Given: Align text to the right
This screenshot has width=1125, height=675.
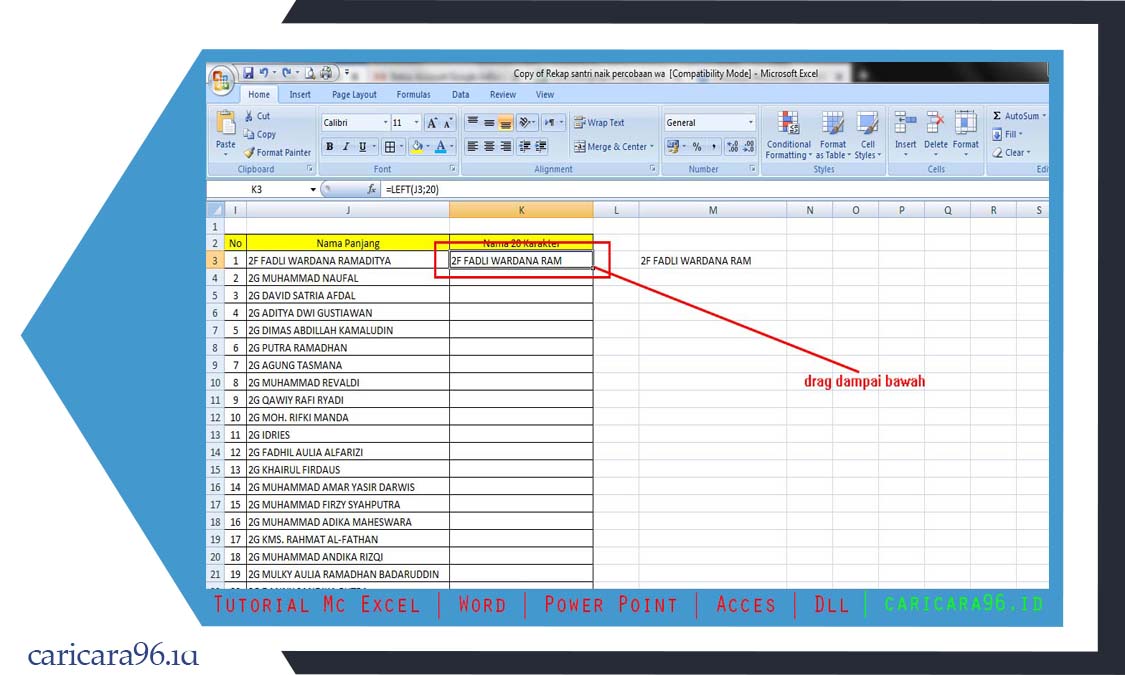Looking at the screenshot, I should click(x=505, y=147).
